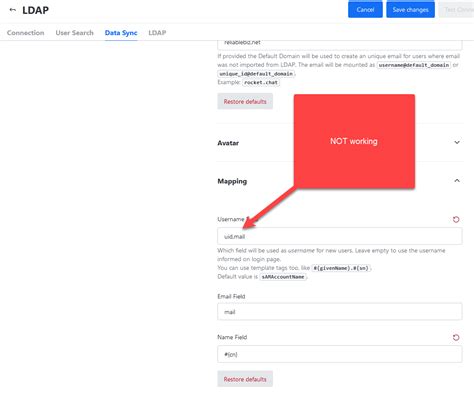This screenshot has width=474, height=400.
Task: Click the Default Domain input field
Action: (340, 45)
